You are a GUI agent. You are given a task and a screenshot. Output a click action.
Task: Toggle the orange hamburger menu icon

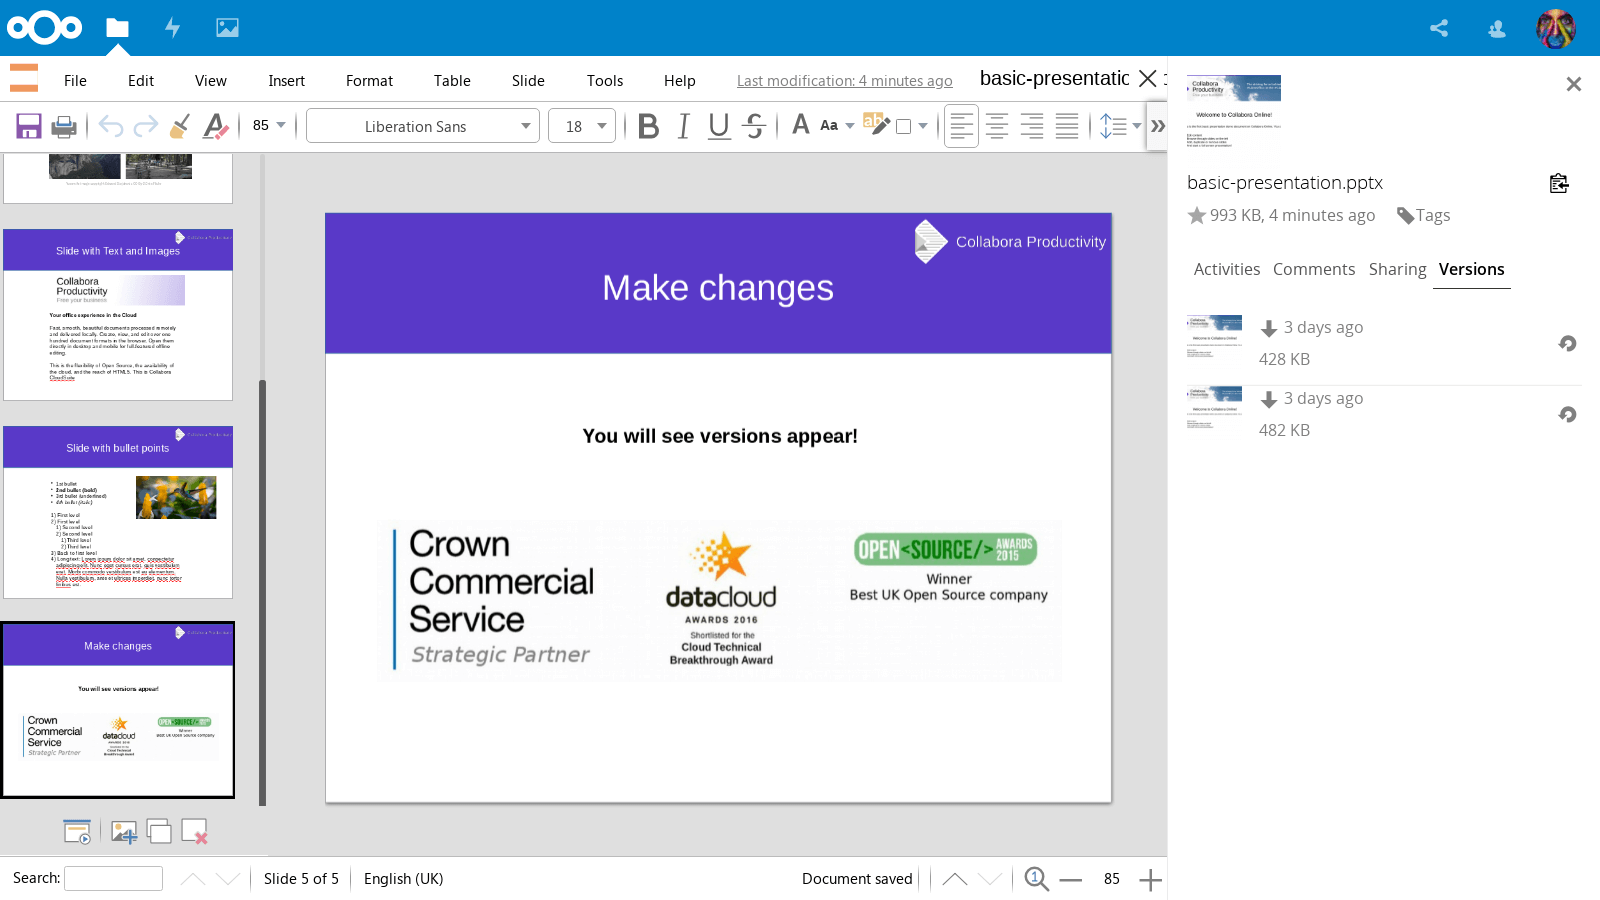tap(24, 78)
